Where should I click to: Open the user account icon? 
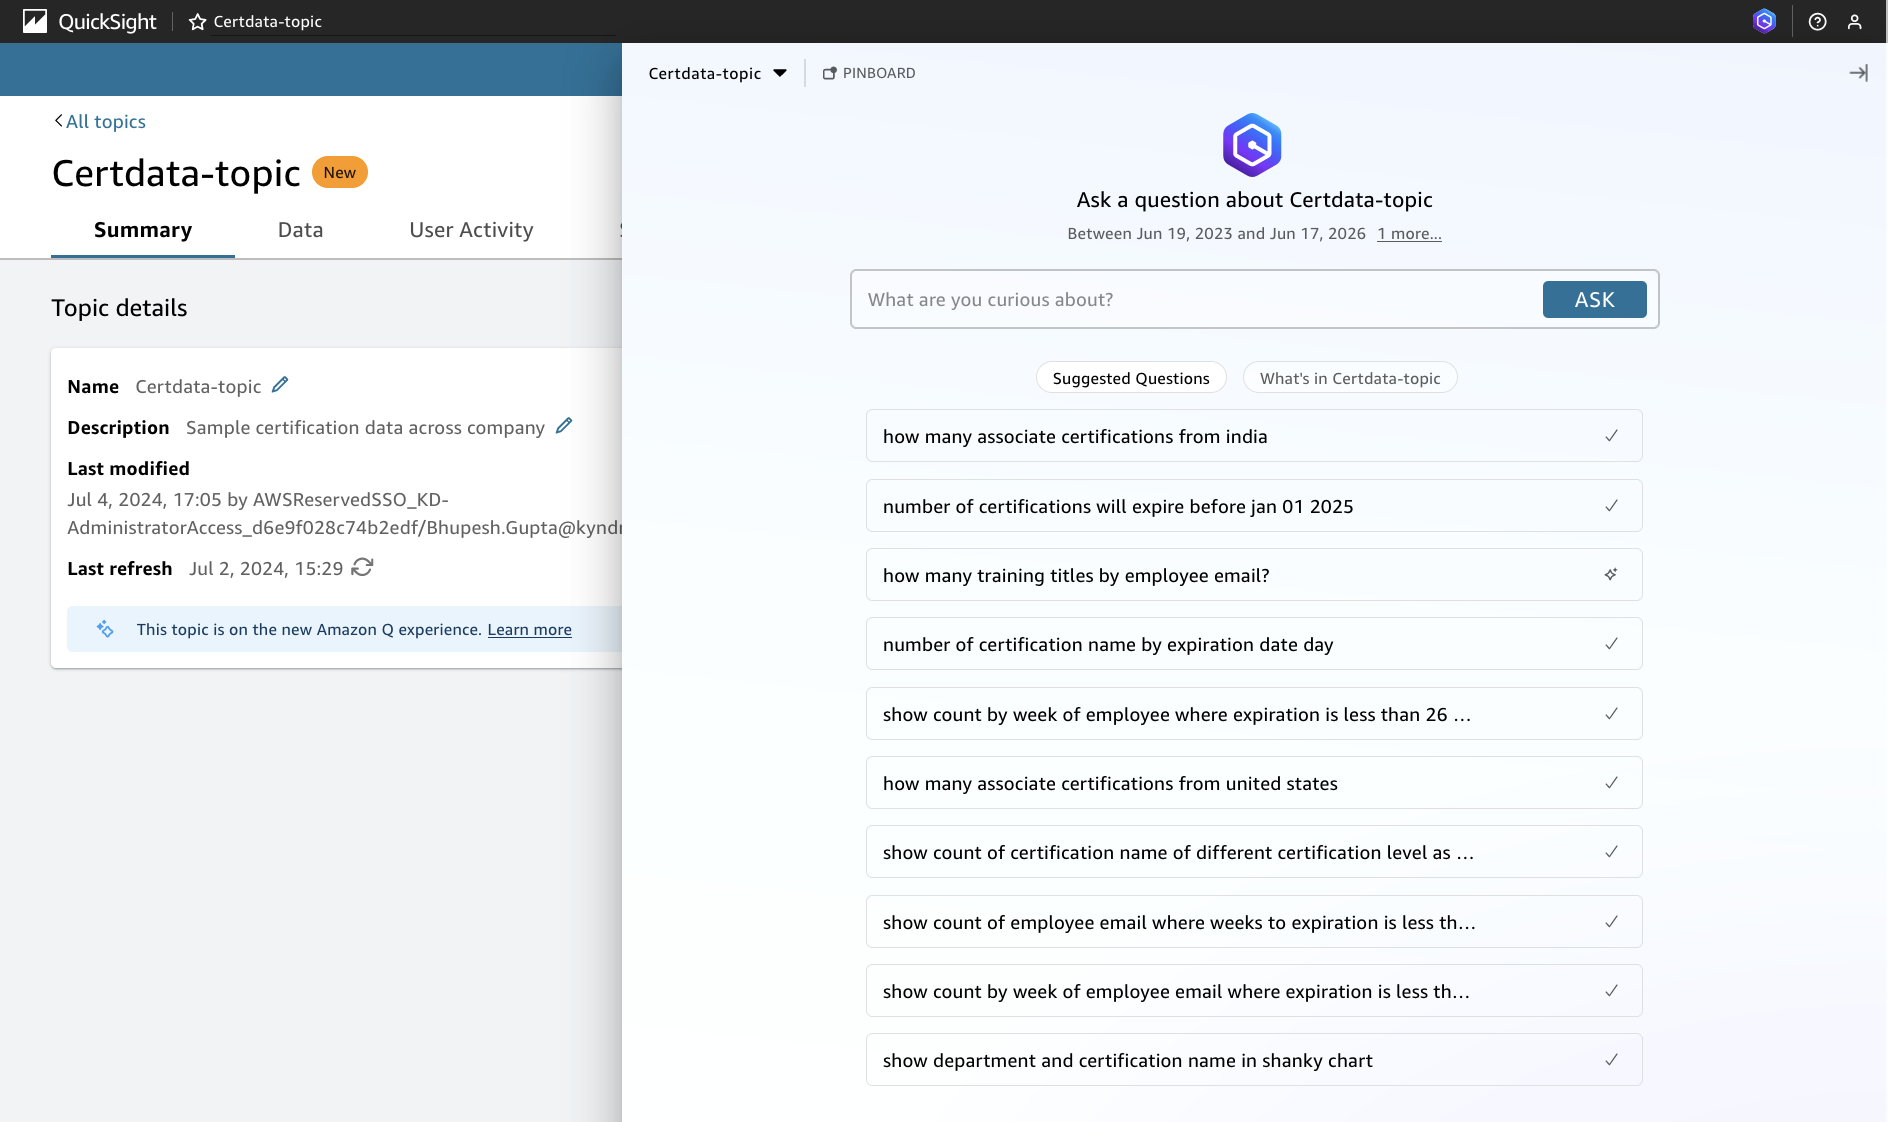[x=1855, y=22]
